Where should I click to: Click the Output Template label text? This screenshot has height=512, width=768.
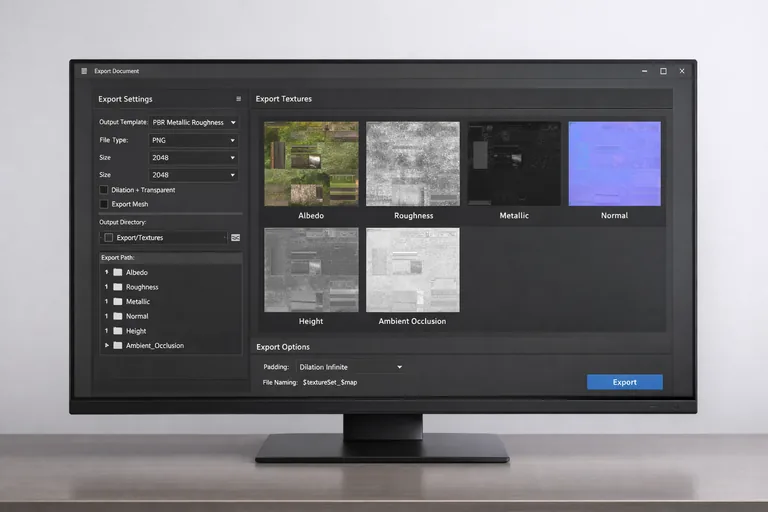click(x=123, y=122)
